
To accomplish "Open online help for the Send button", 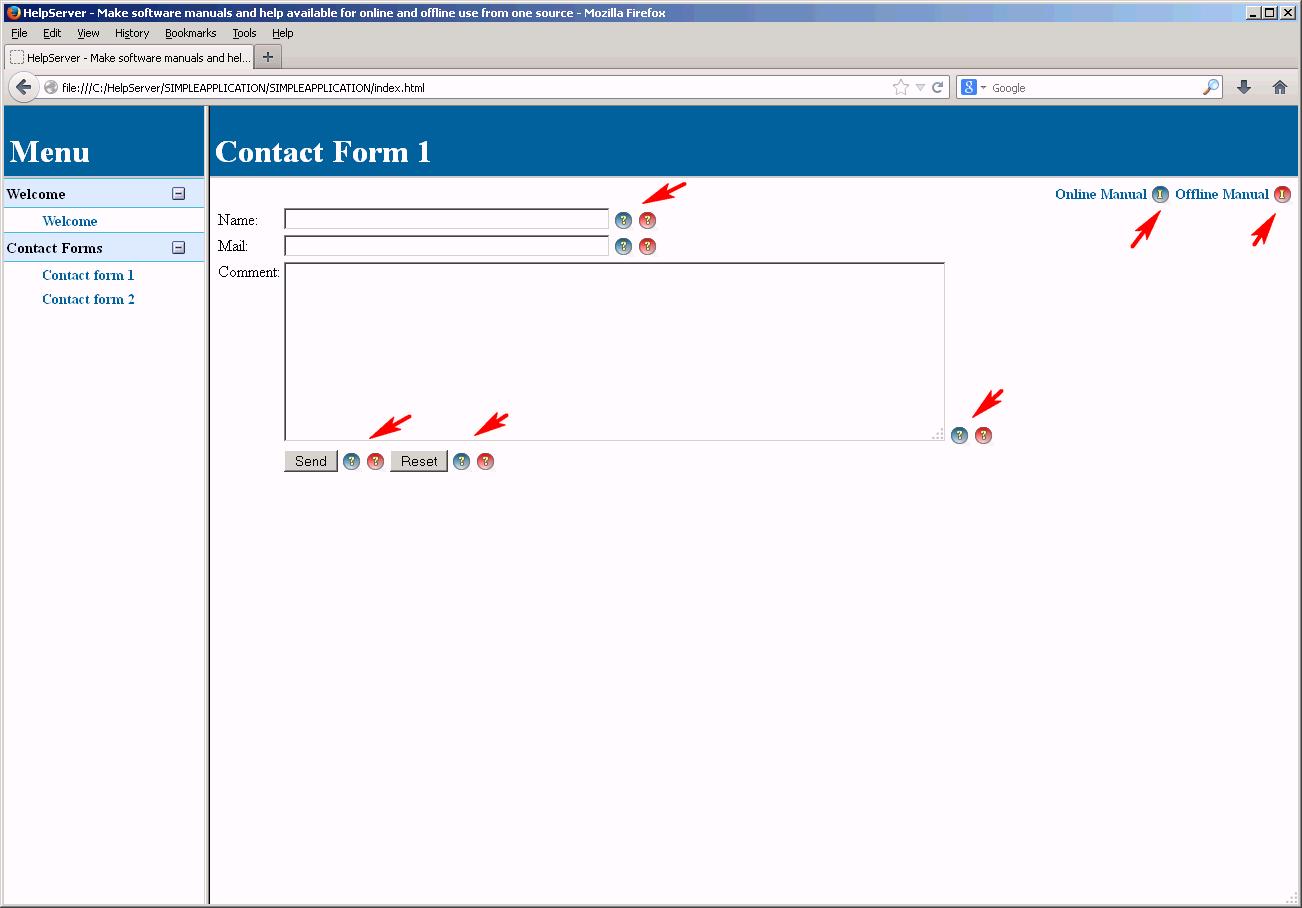I will tap(351, 461).
